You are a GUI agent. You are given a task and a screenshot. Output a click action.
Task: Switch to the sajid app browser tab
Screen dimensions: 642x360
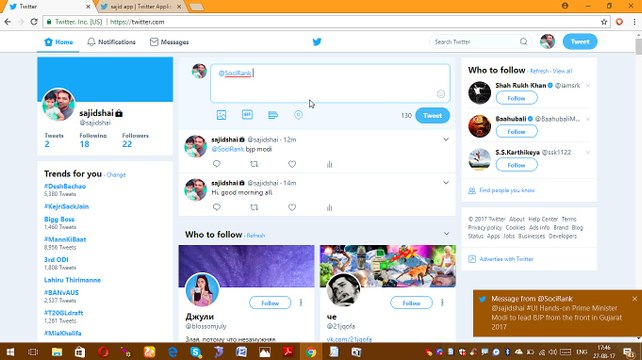click(140, 7)
